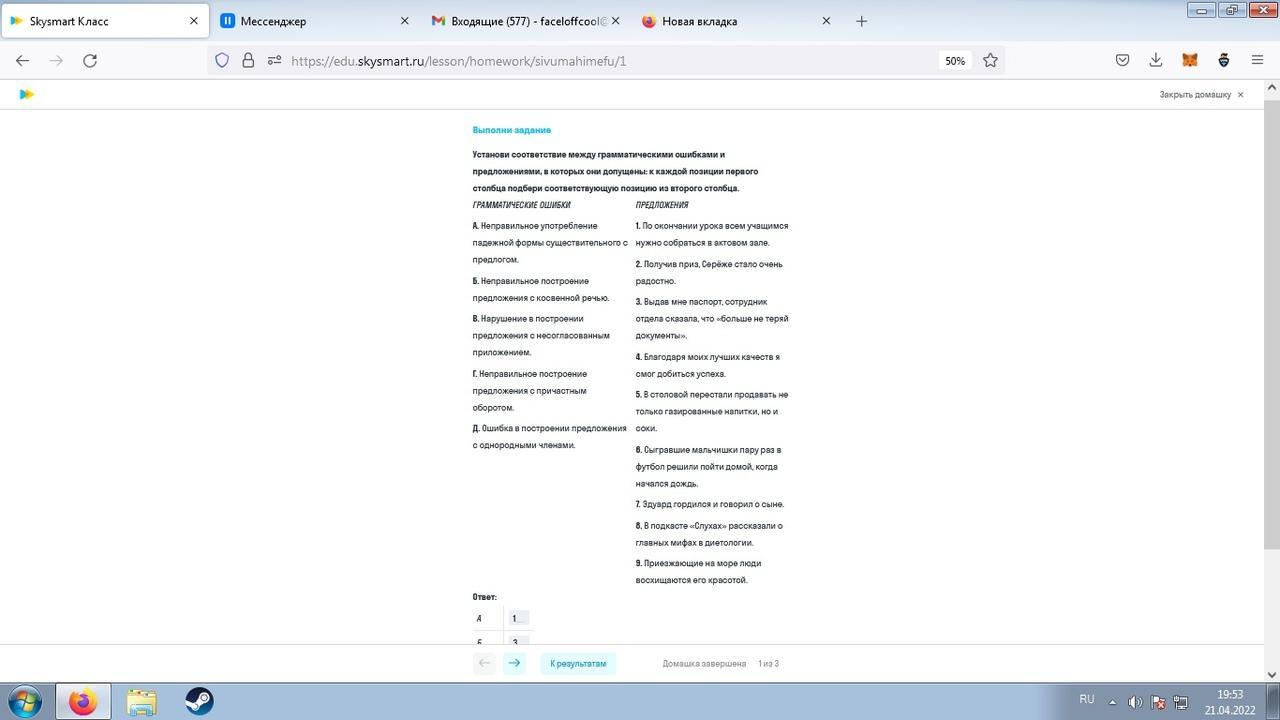1280x720 pixels.
Task: Open tracking protection shield icon
Action: 222,60
